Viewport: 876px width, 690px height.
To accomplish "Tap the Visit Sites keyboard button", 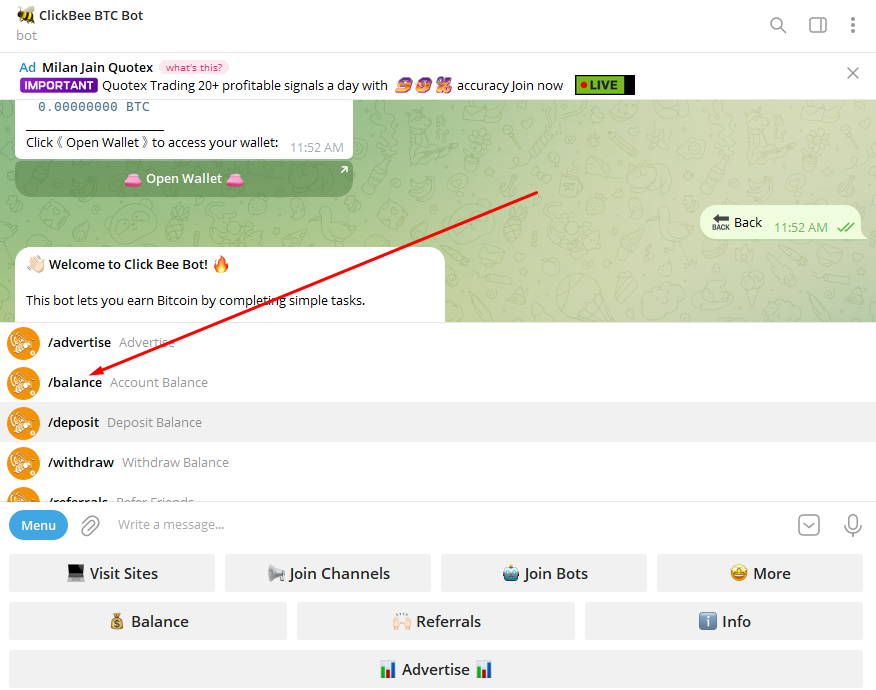I will (x=112, y=573).
